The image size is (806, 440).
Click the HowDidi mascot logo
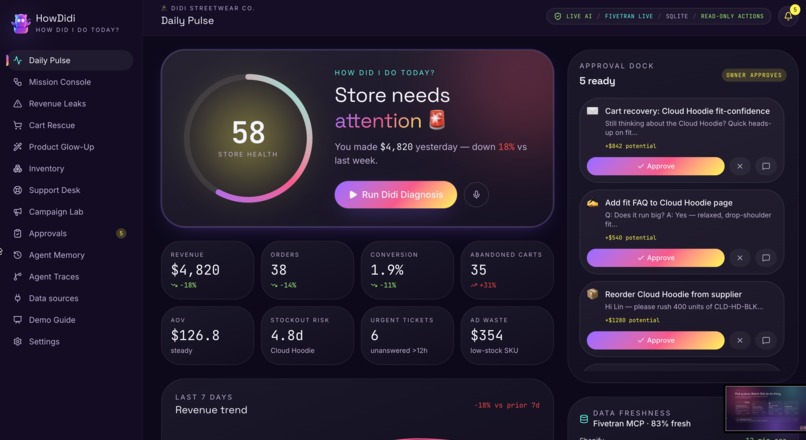[21, 23]
